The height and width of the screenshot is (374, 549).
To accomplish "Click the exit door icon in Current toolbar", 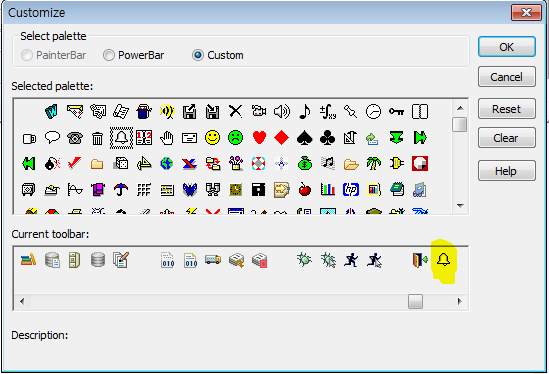I will pyautogui.click(x=420, y=260).
